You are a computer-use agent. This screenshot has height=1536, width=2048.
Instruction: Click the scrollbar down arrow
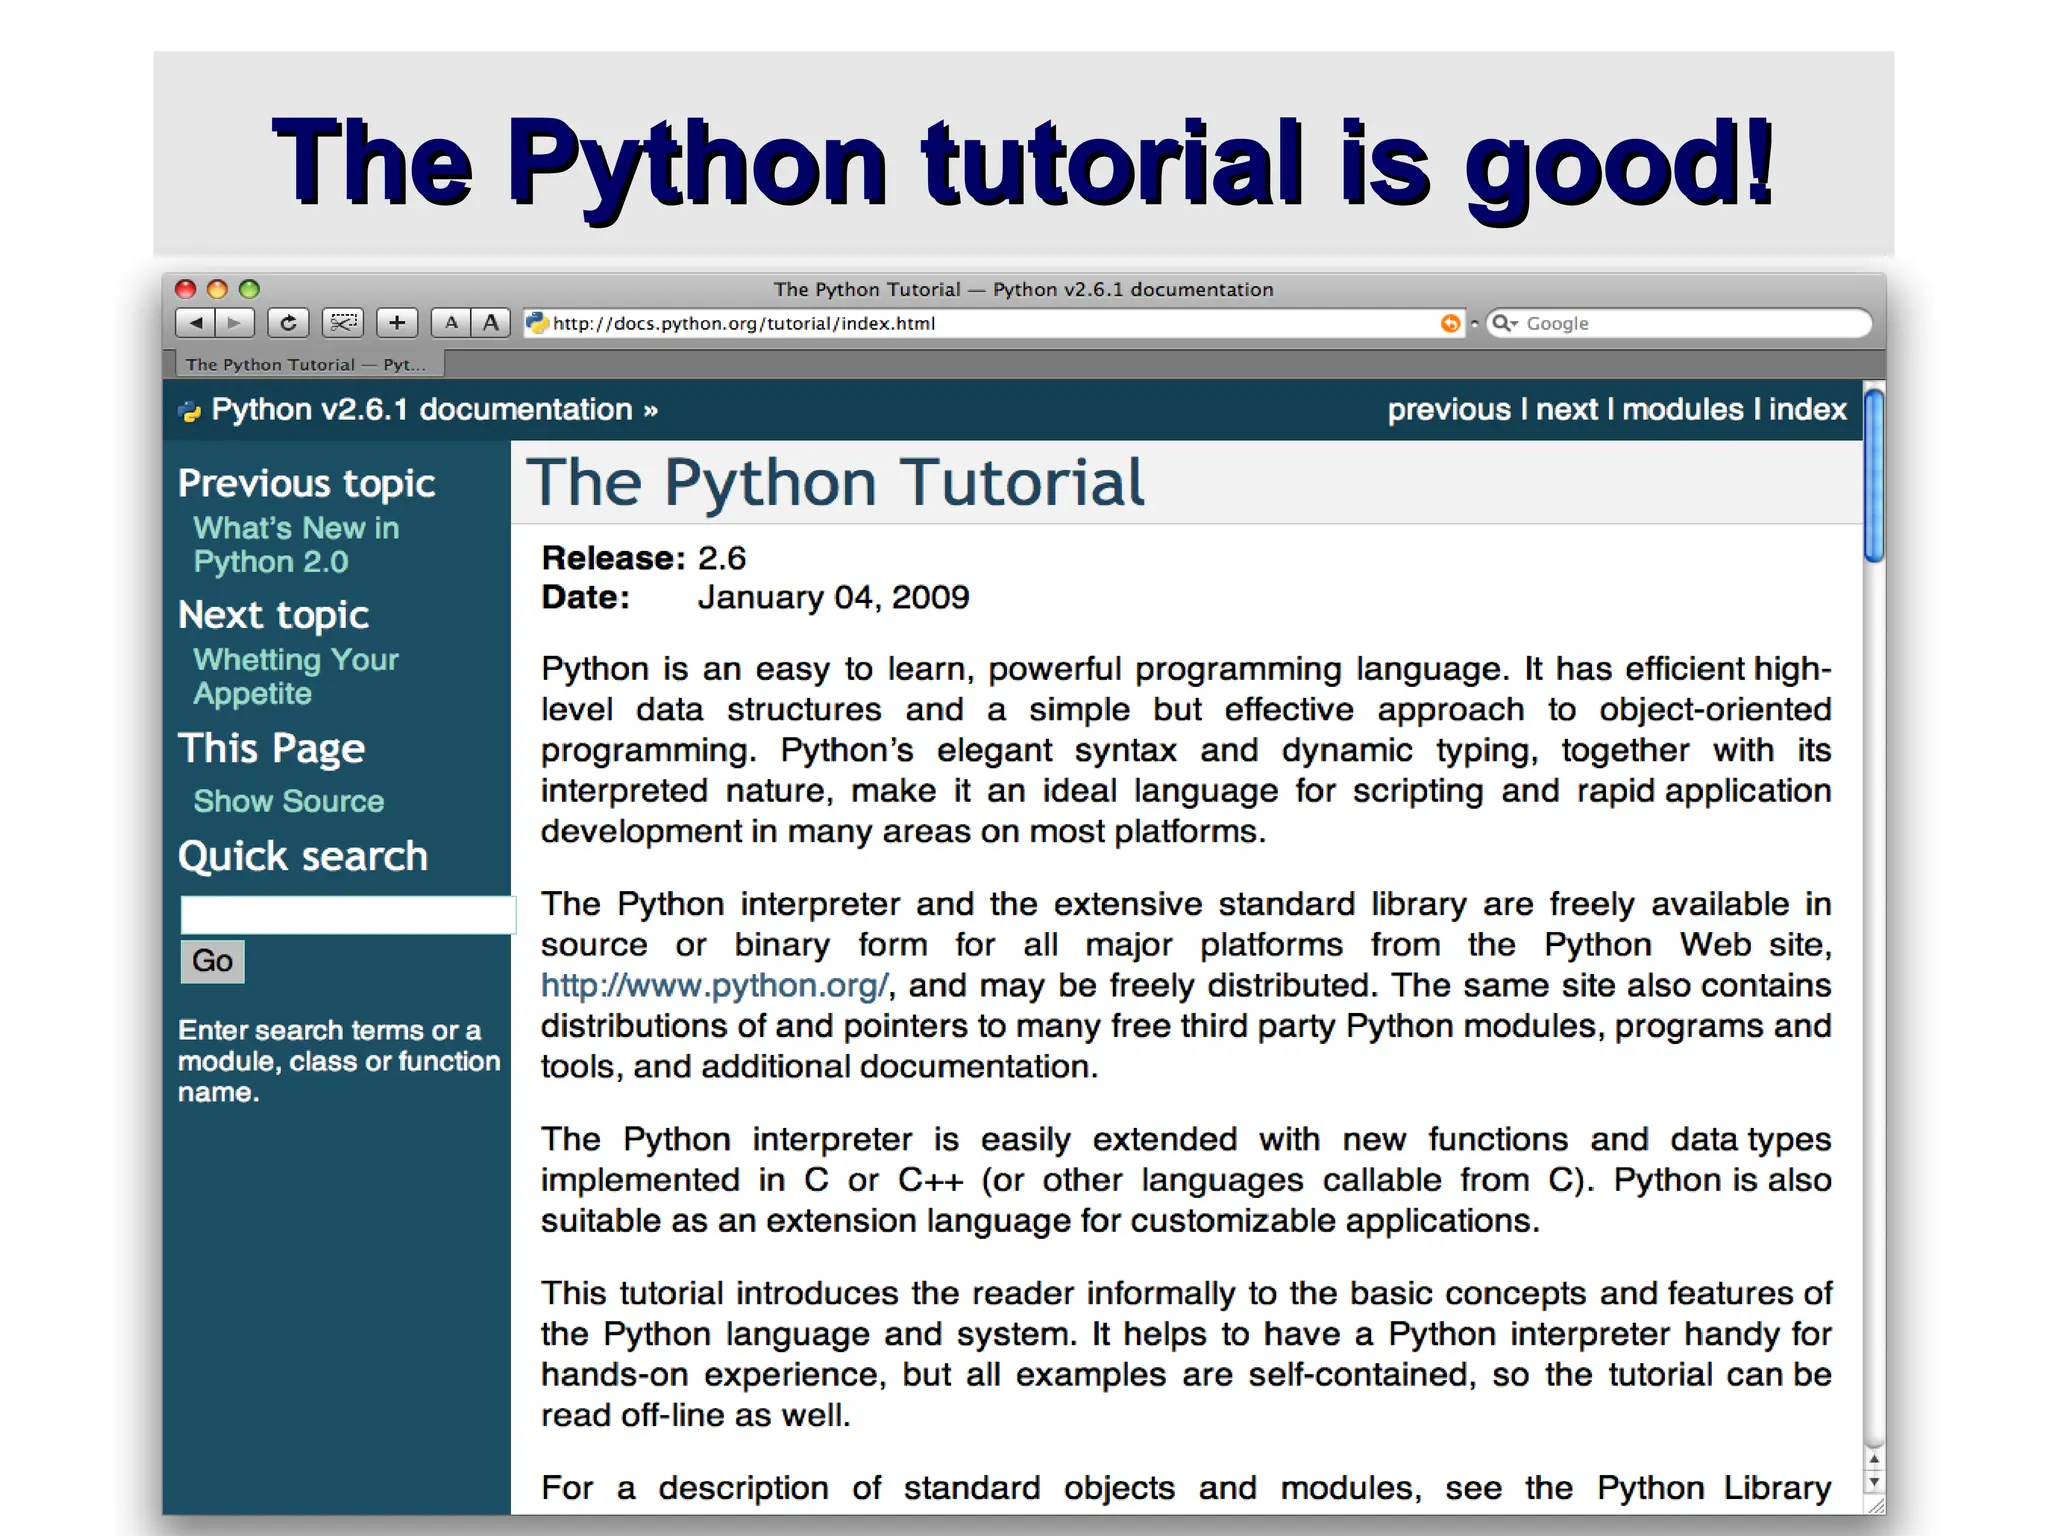1875,1482
